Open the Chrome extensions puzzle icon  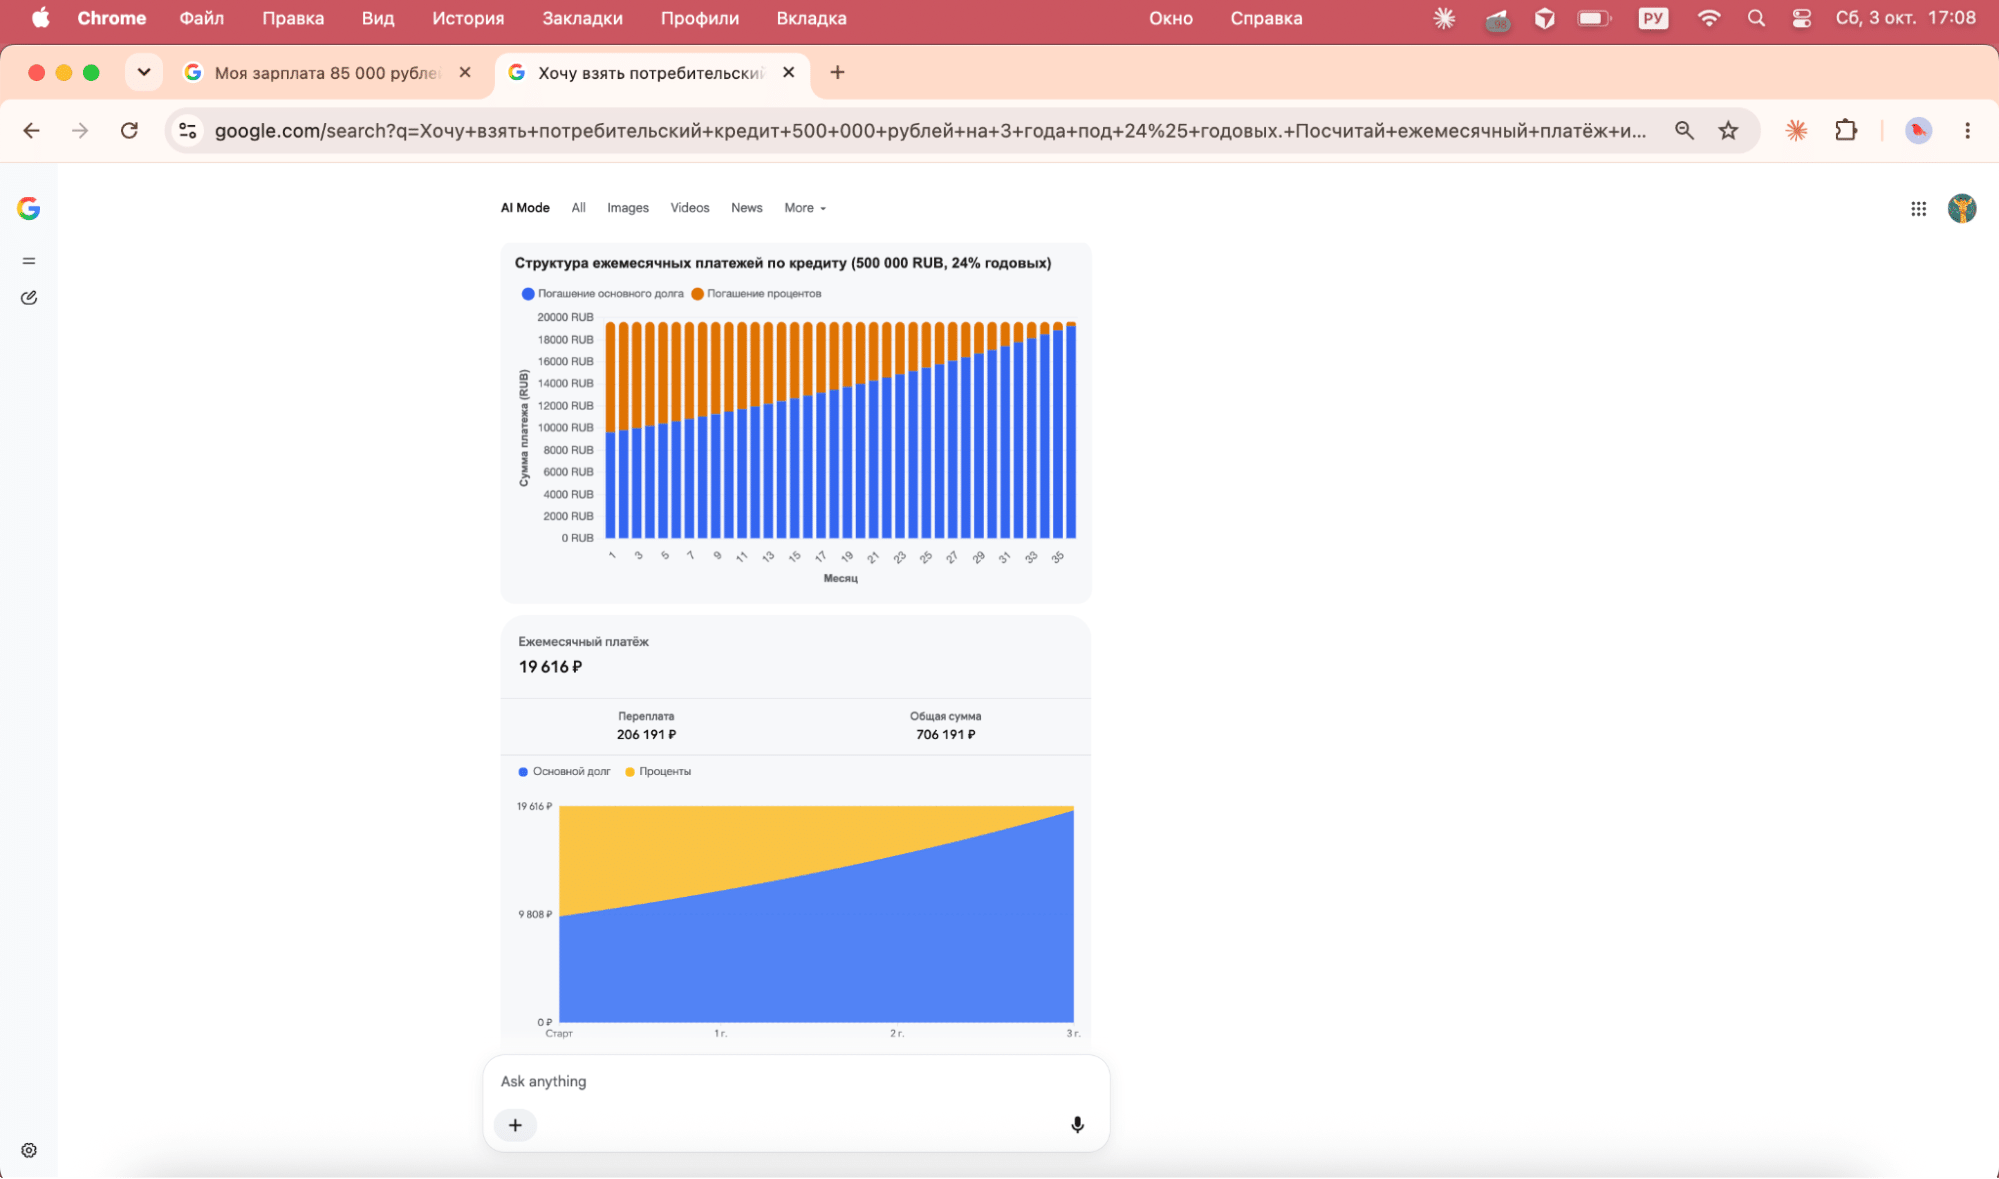click(1846, 130)
